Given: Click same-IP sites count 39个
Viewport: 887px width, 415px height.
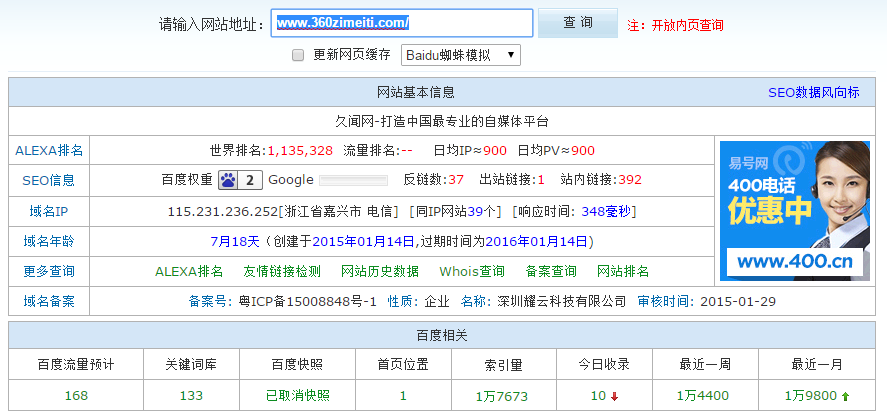Looking at the screenshot, I should click(481, 211).
